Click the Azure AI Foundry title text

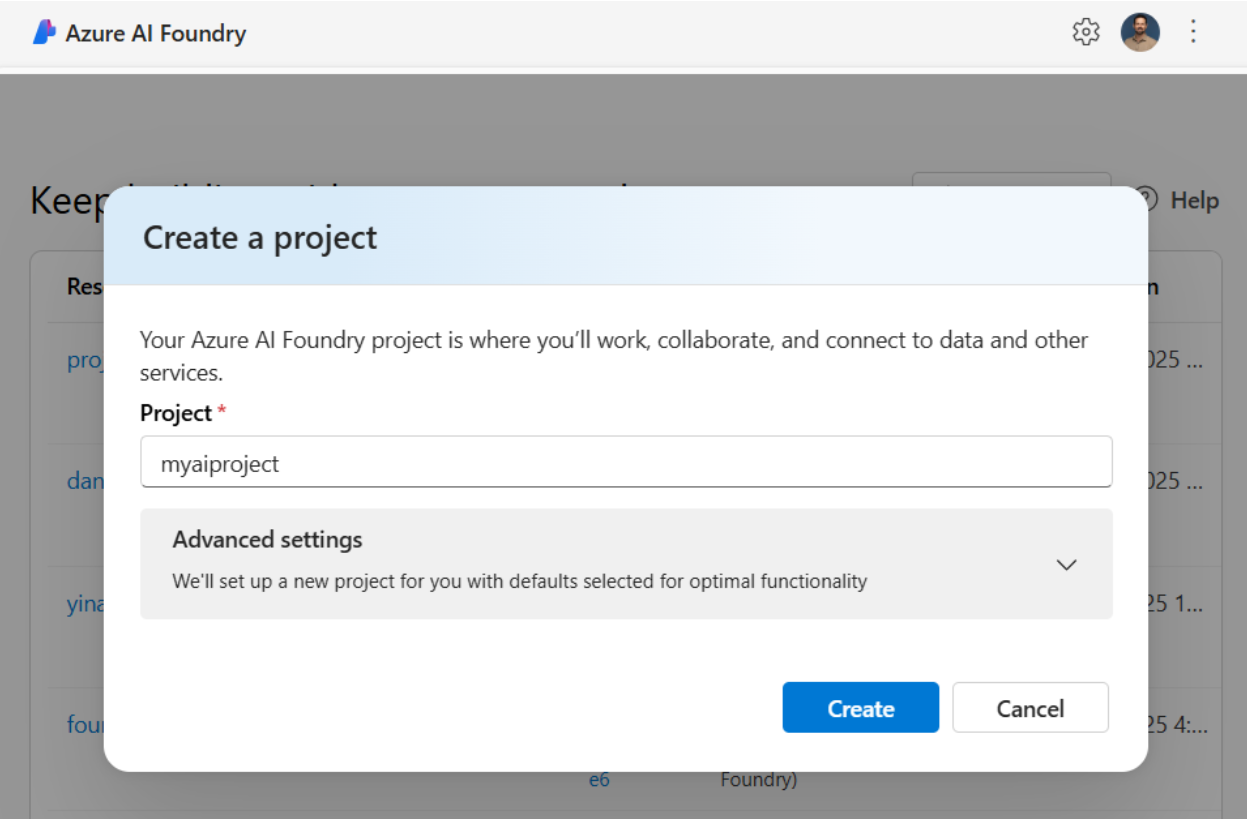[x=156, y=33]
